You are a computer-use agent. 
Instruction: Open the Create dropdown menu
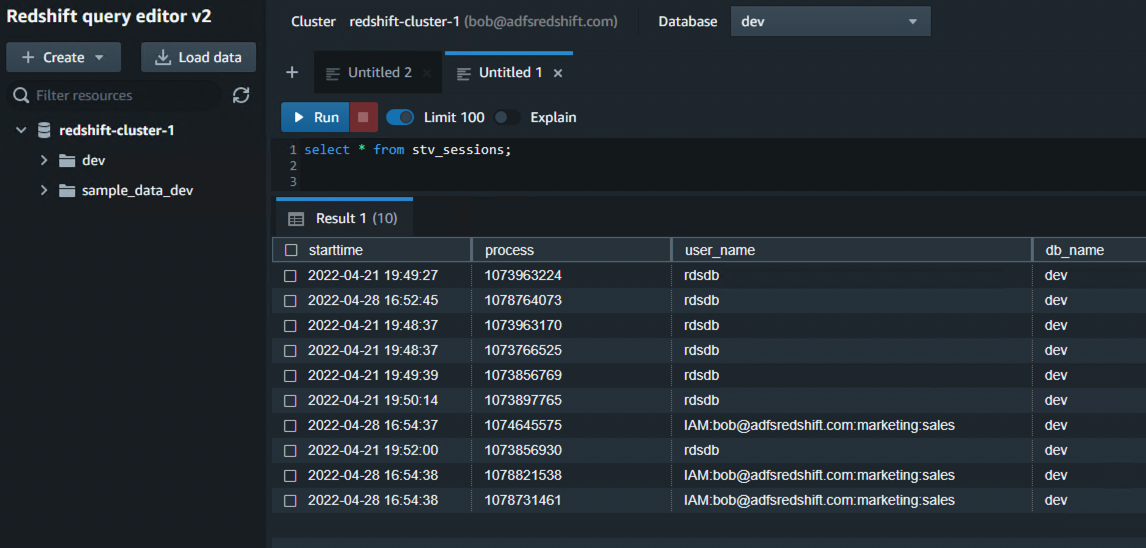64,57
